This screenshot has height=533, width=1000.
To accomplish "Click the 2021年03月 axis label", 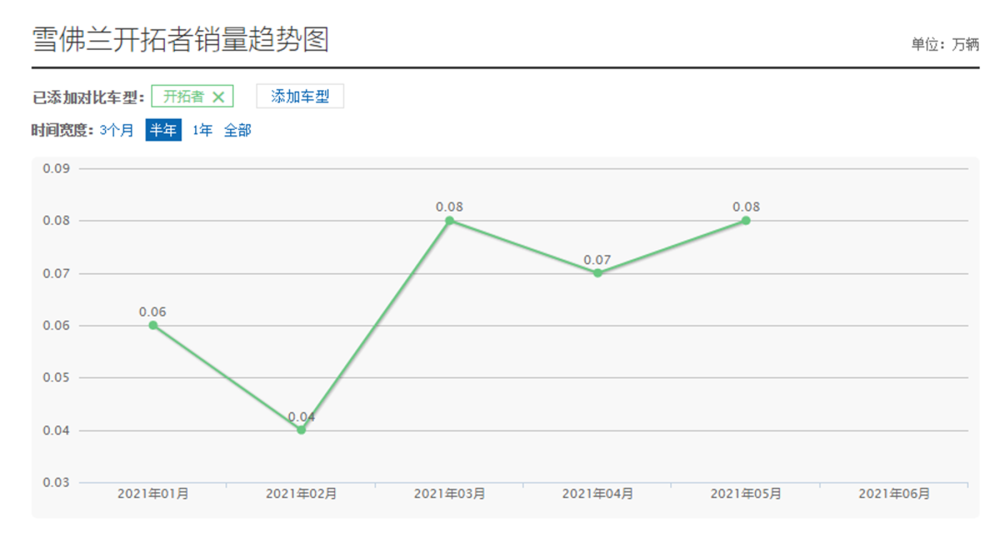I will pyautogui.click(x=450, y=493).
